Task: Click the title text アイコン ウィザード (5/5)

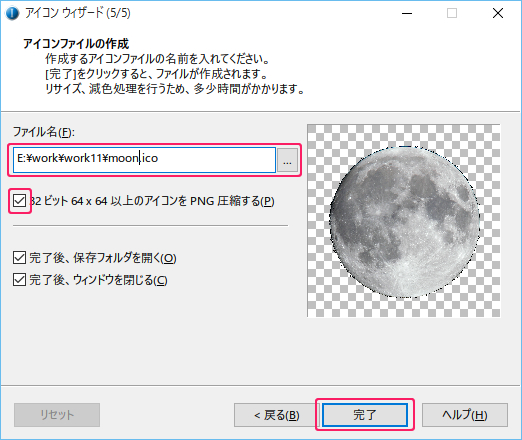Action: point(78,13)
